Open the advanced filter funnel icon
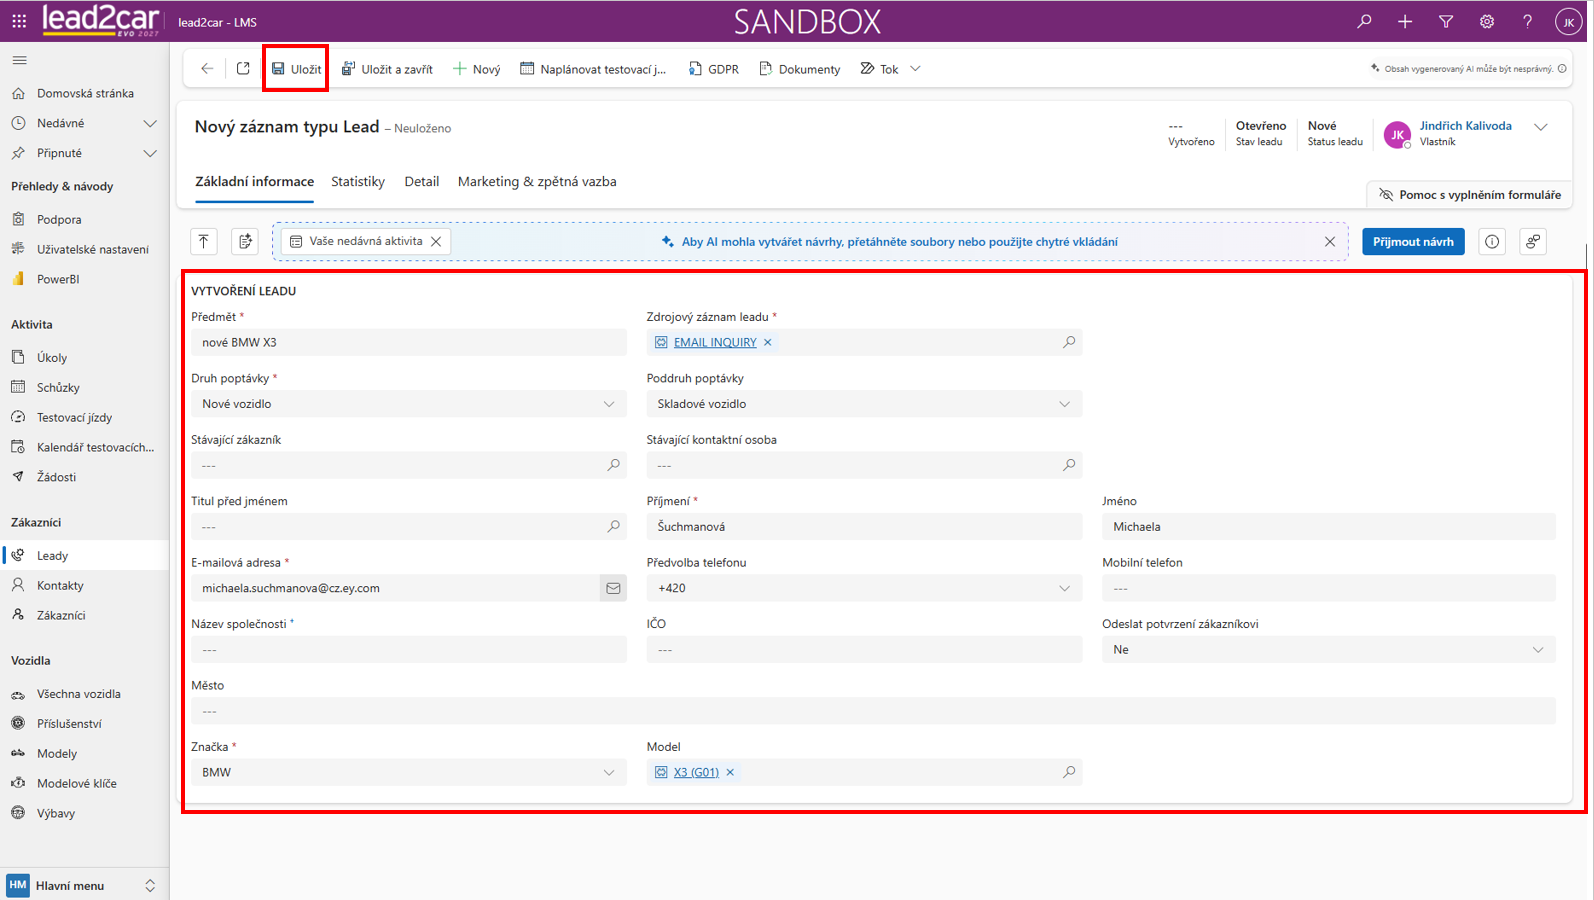This screenshot has width=1594, height=900. [x=1446, y=21]
